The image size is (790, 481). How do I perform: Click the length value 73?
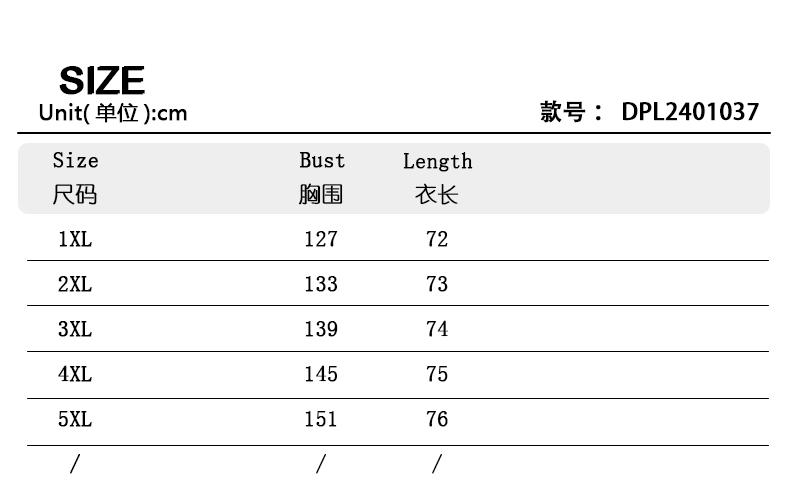(x=437, y=284)
